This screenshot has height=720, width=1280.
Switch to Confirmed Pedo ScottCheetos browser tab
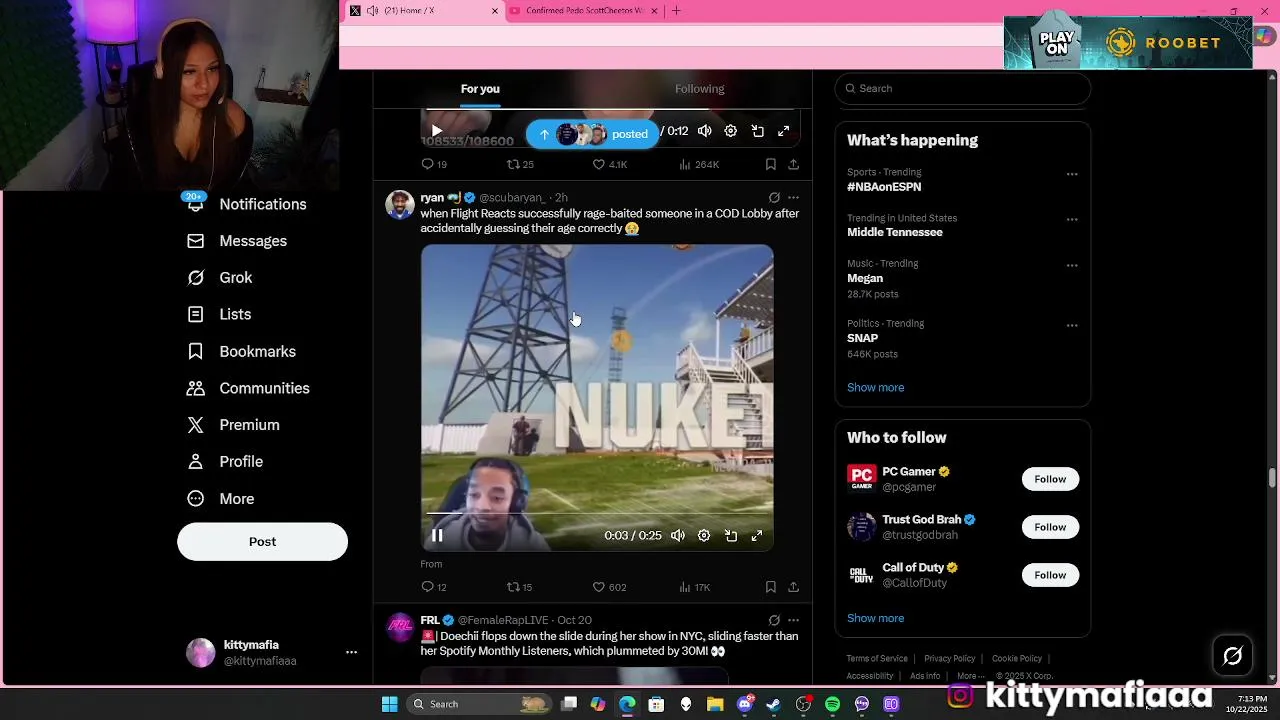[x=585, y=11]
